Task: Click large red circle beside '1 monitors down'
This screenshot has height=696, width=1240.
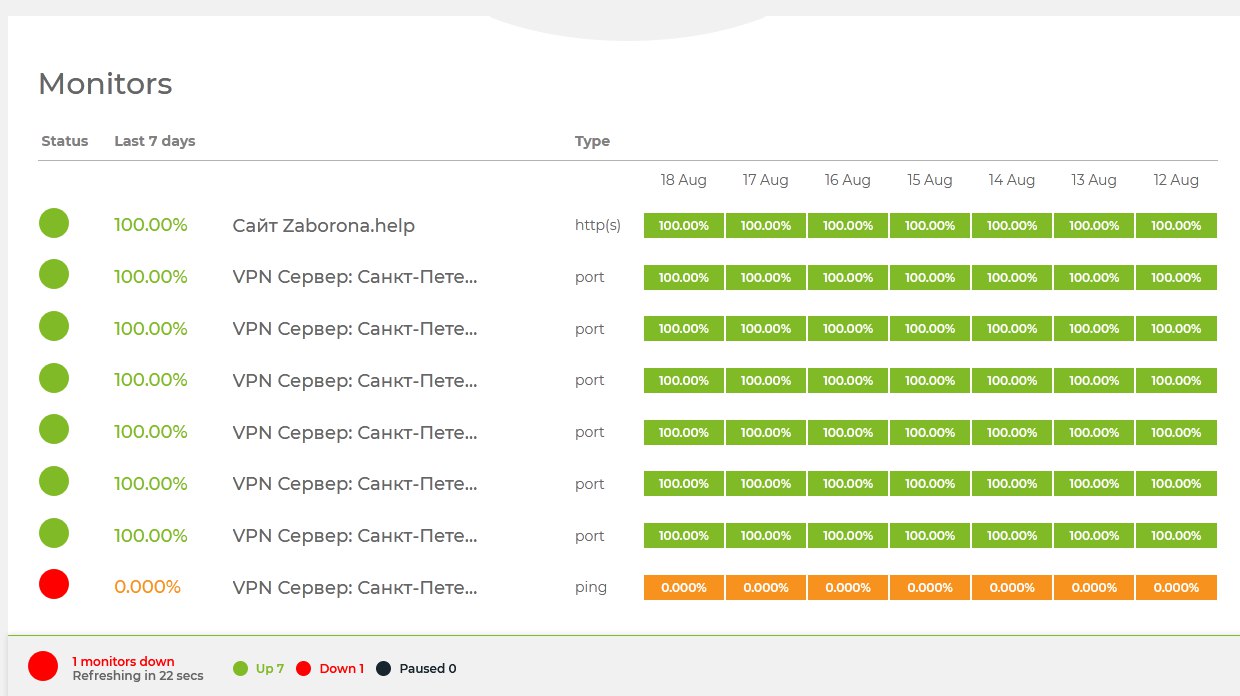Action: pyautogui.click(x=43, y=666)
